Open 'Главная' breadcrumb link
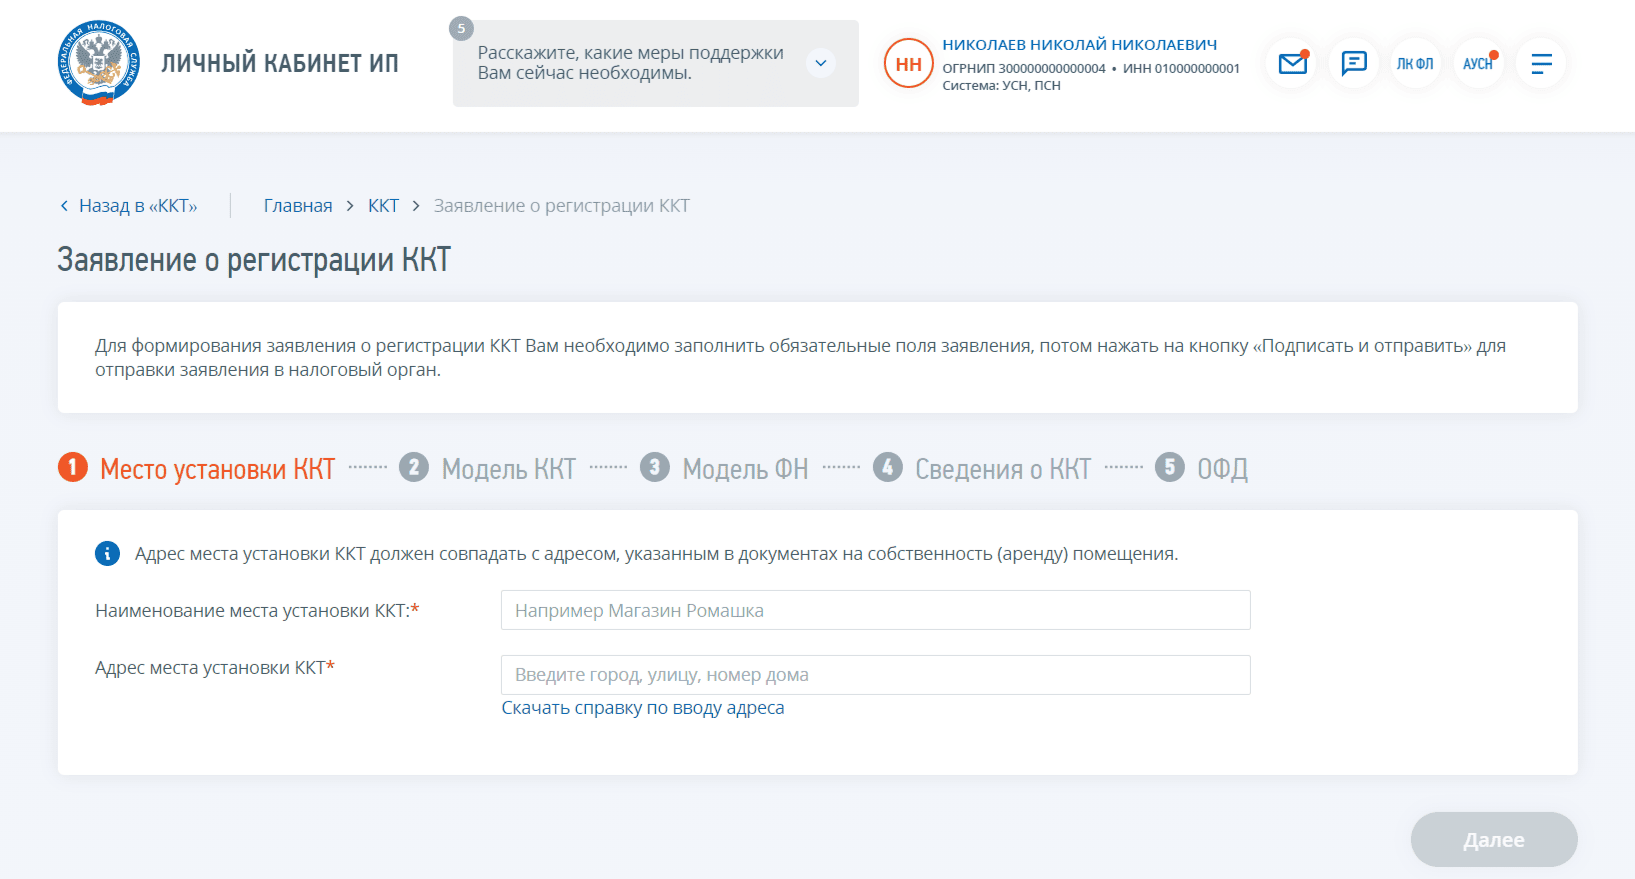 click(x=298, y=206)
